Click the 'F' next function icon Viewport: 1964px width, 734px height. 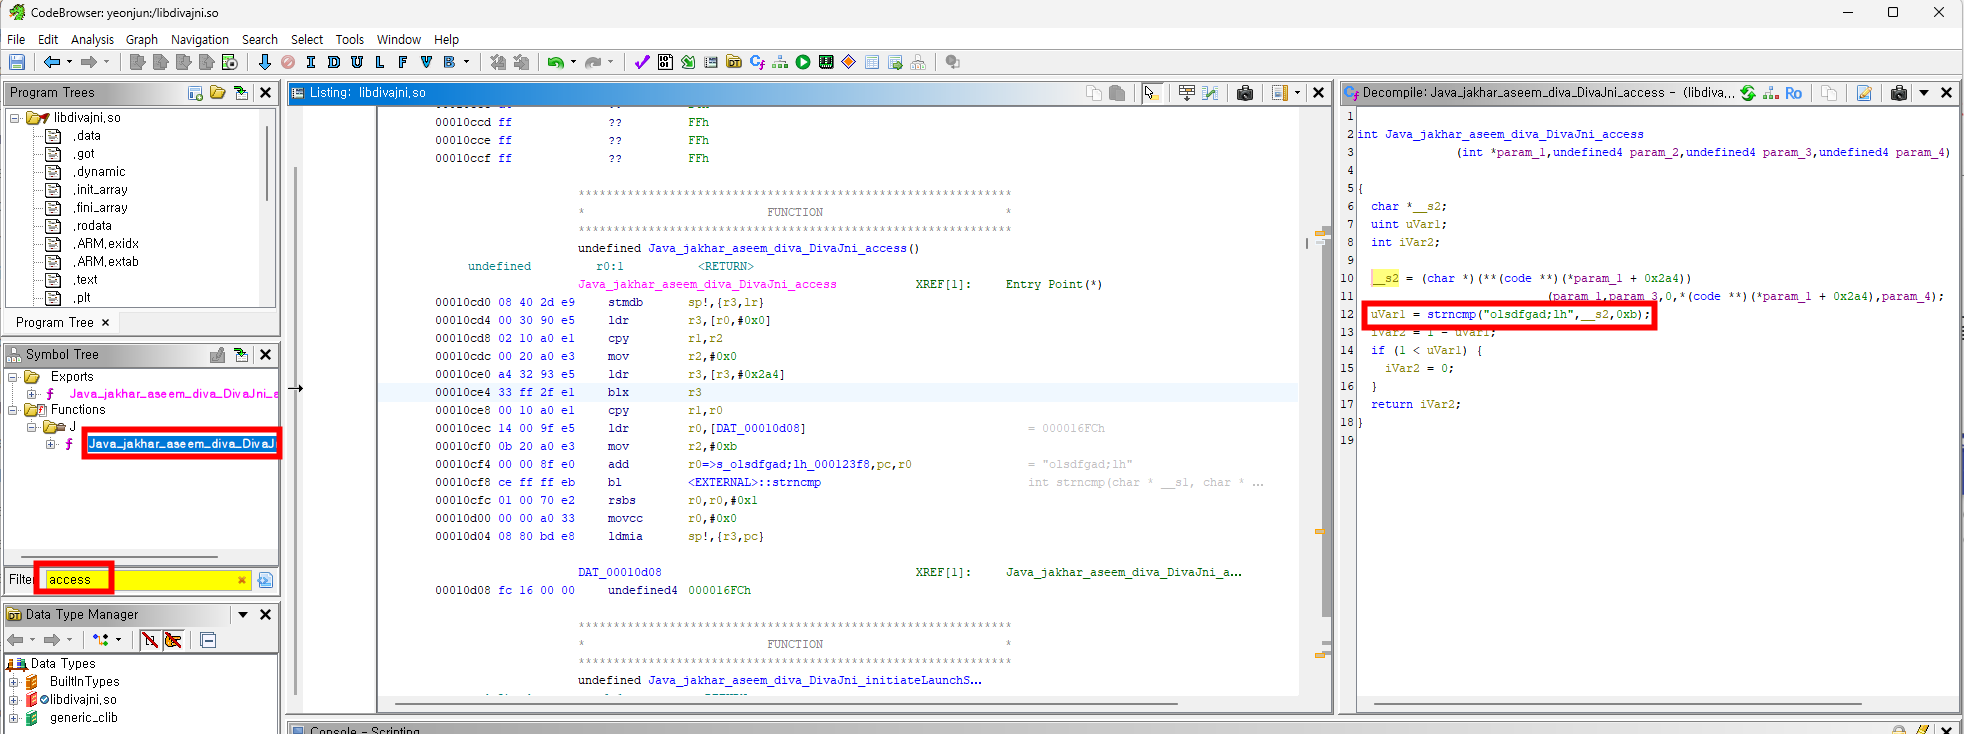click(x=403, y=62)
